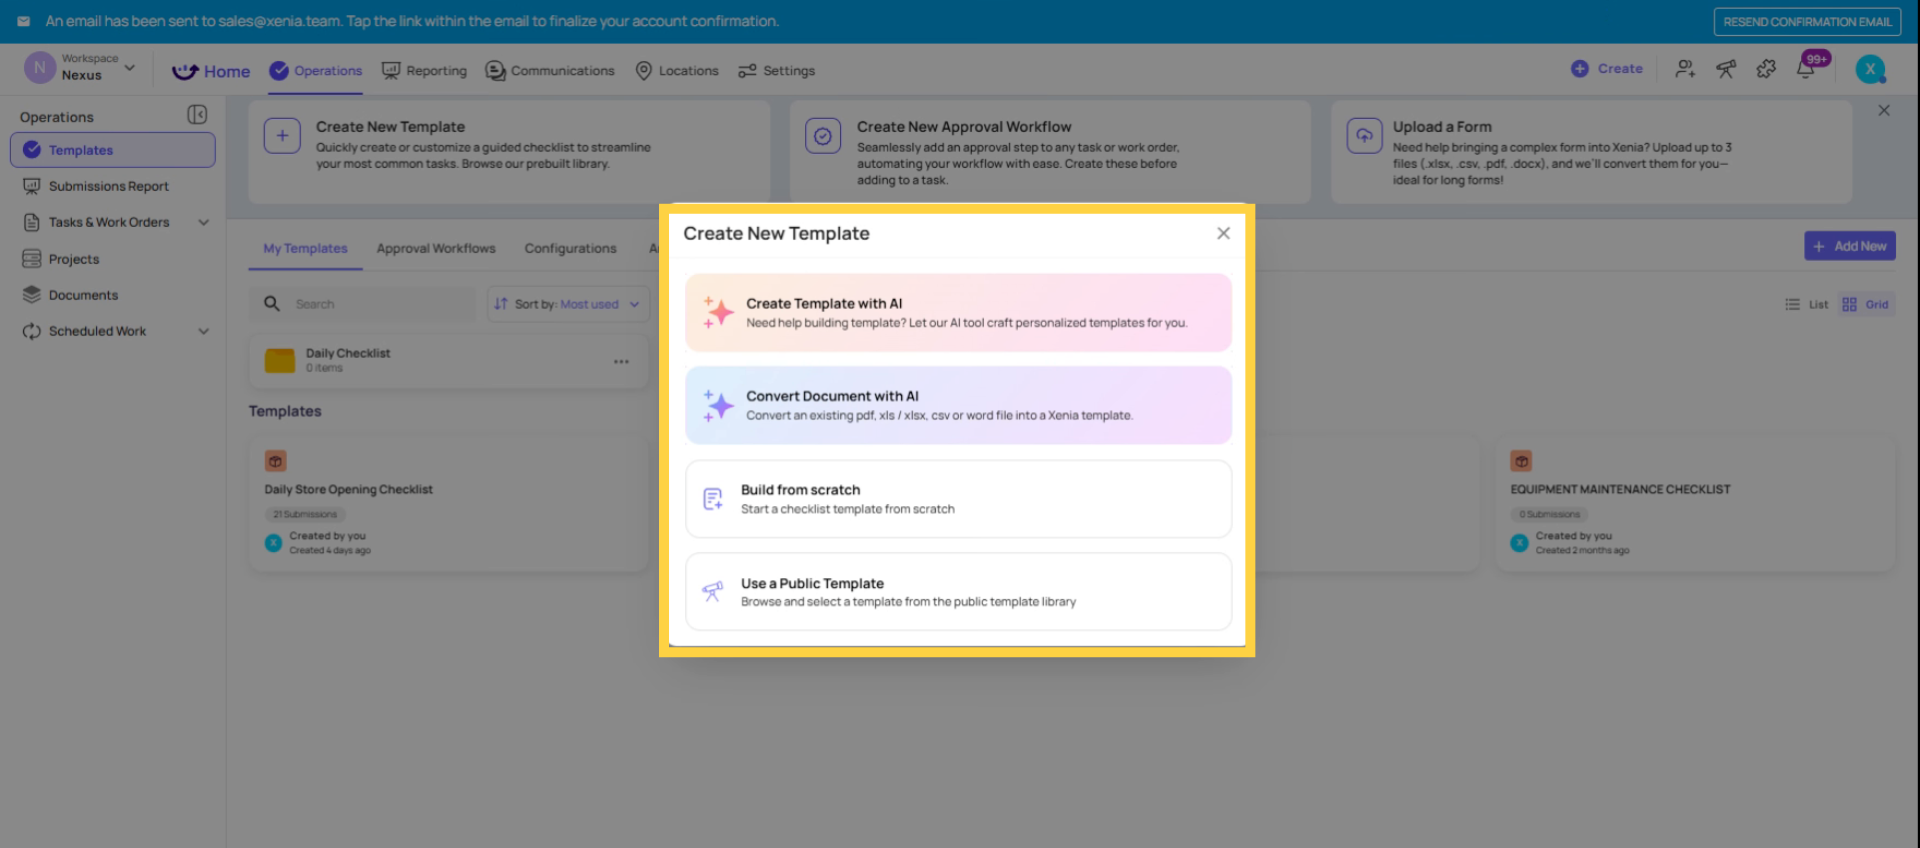Switch to Configurations tab

point(570,248)
